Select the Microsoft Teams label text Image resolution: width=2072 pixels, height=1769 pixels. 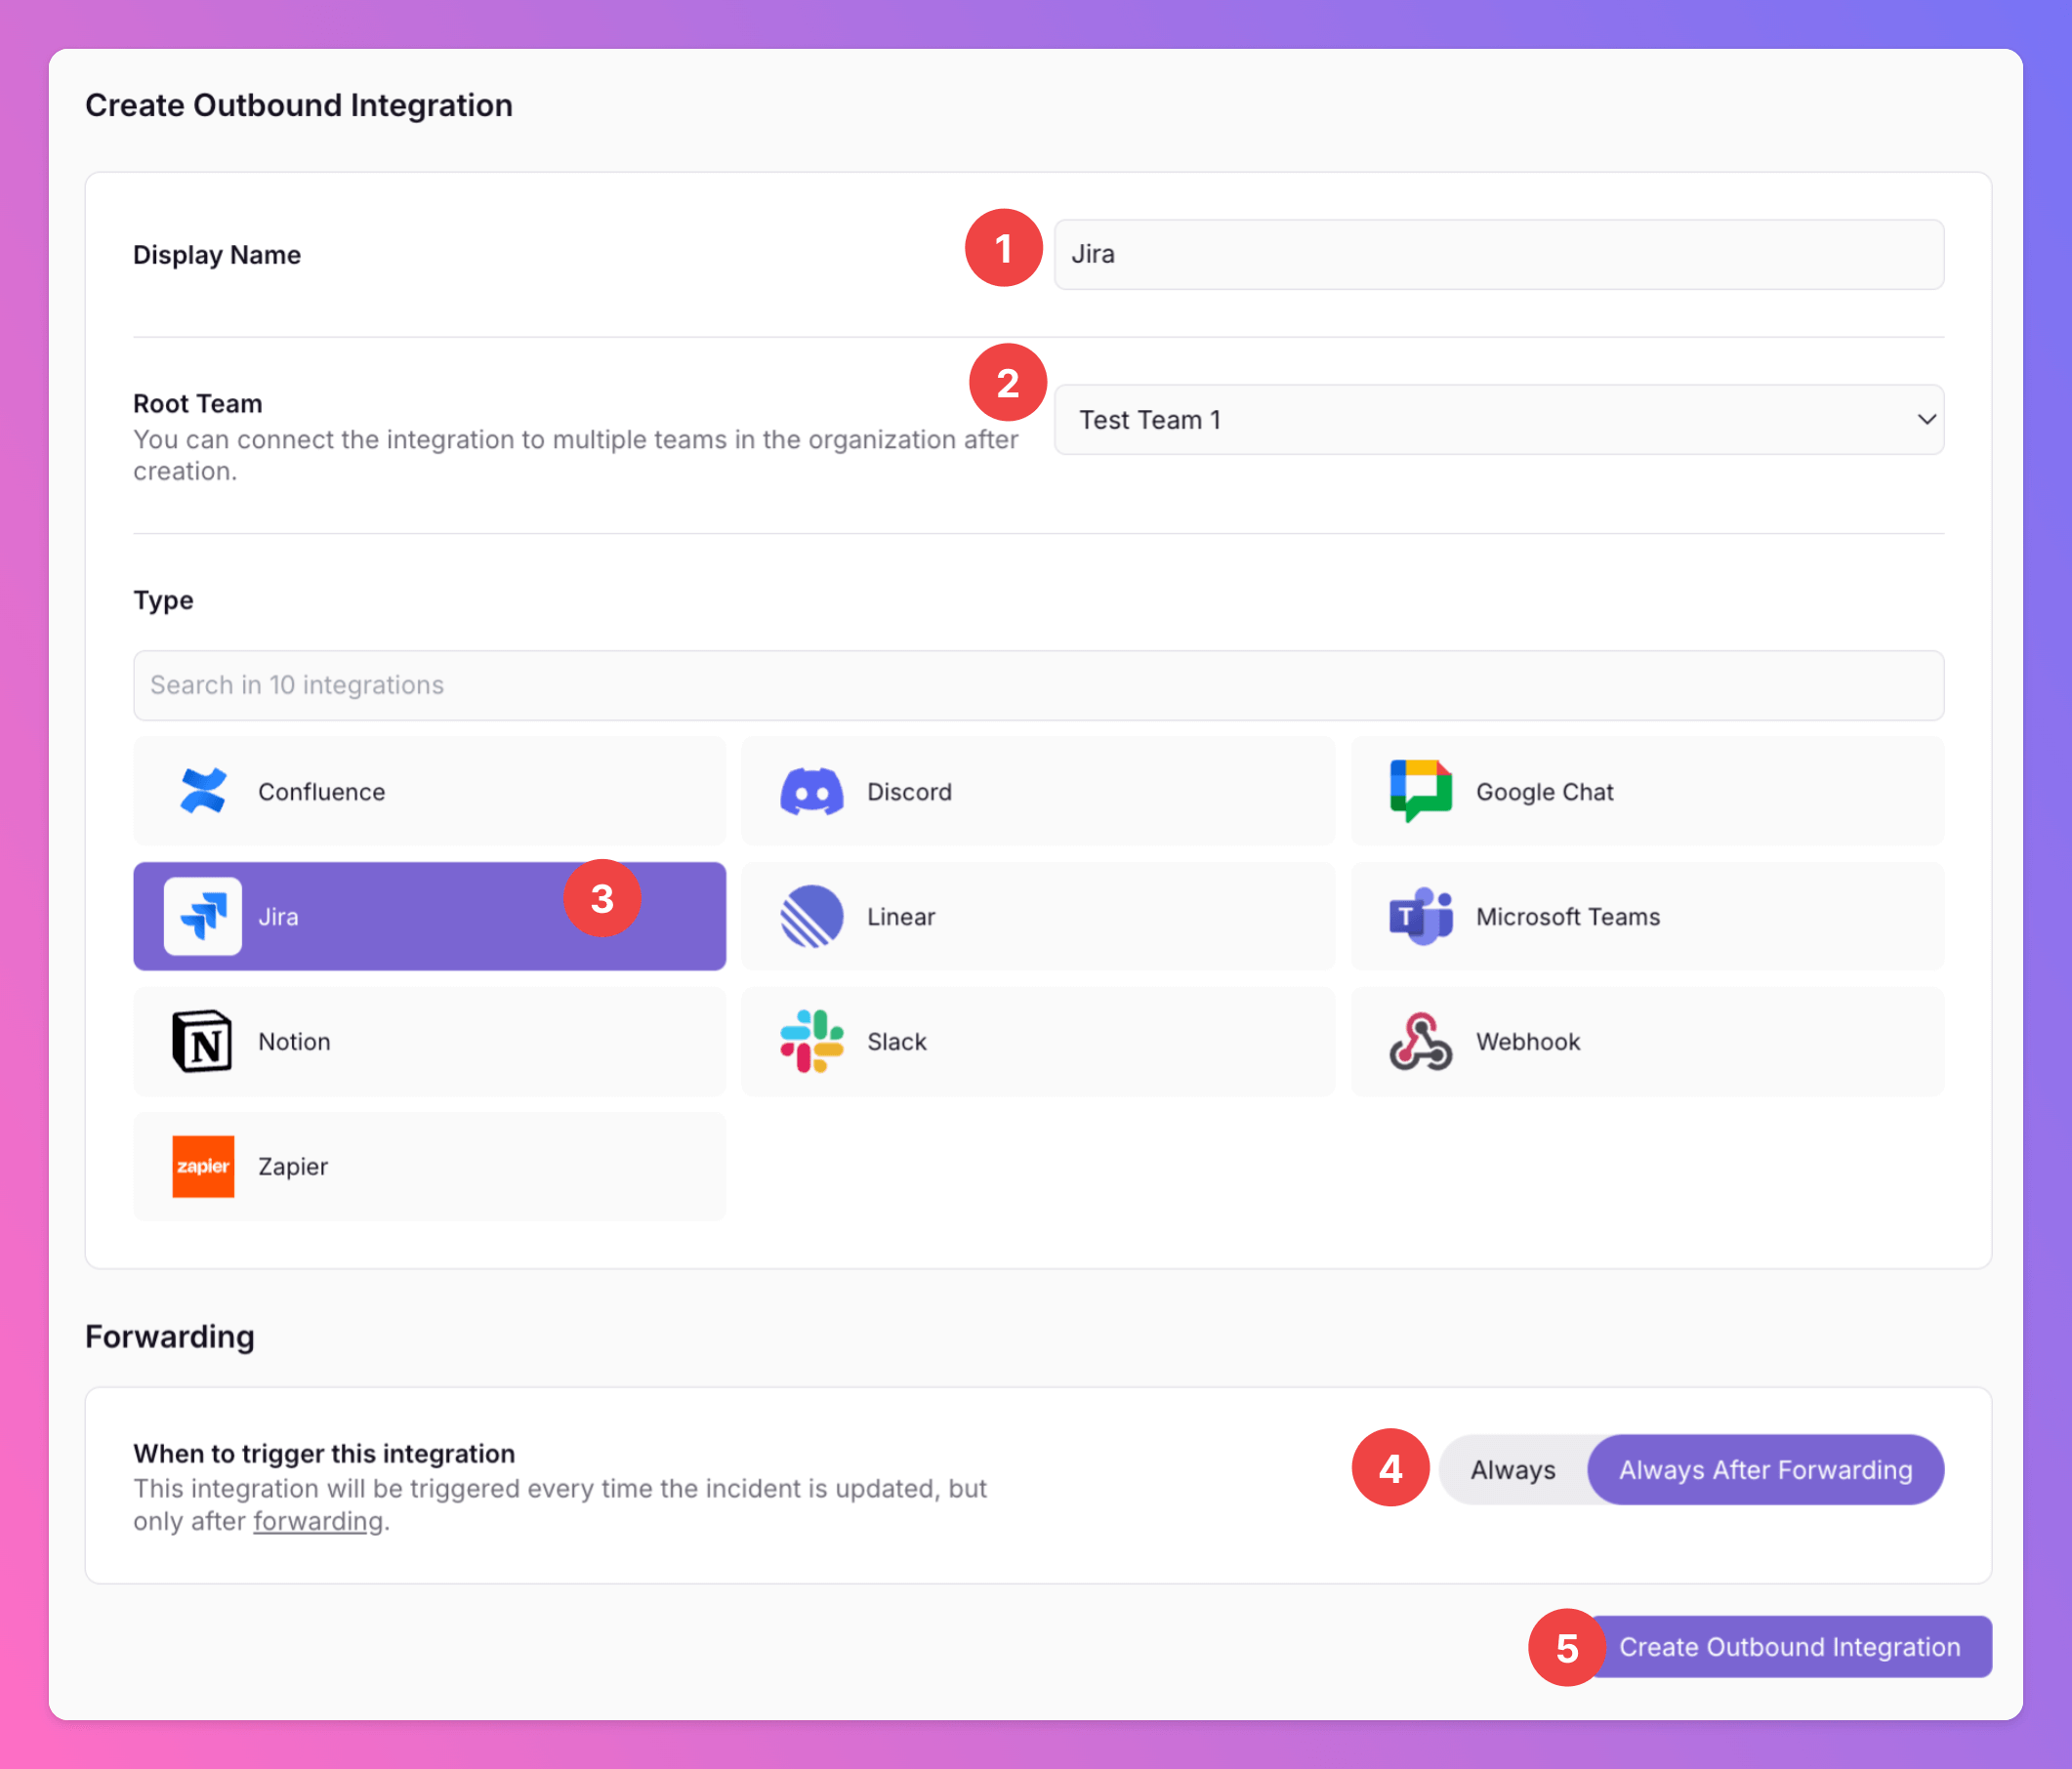coord(1567,916)
